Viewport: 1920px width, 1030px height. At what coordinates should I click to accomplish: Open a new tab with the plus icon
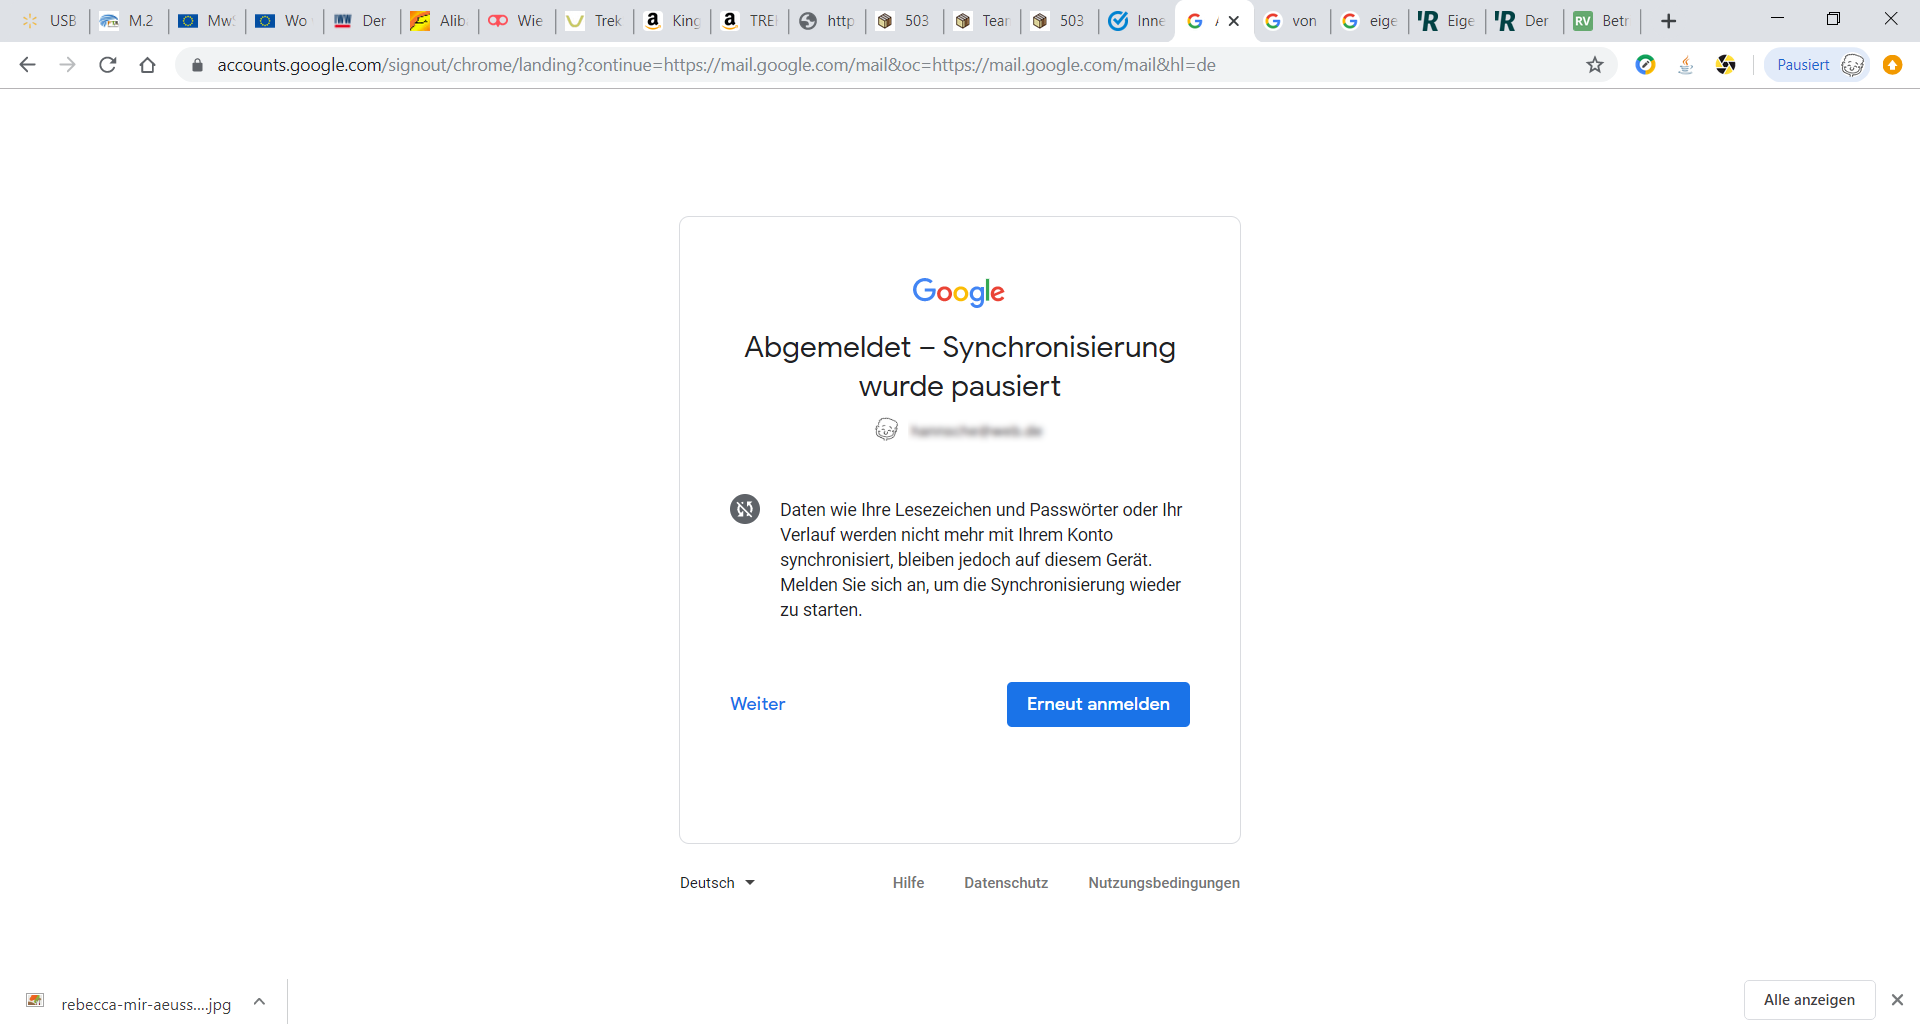coord(1668,20)
